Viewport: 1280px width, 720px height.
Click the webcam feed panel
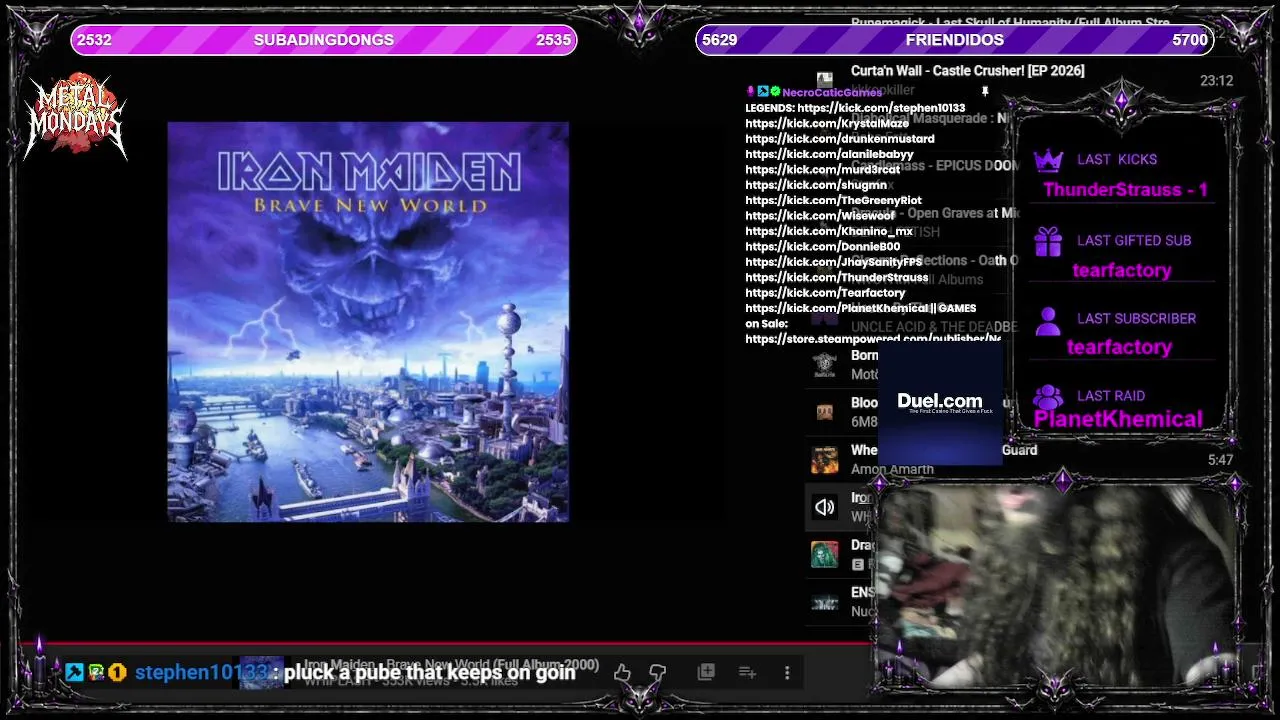(x=1058, y=586)
